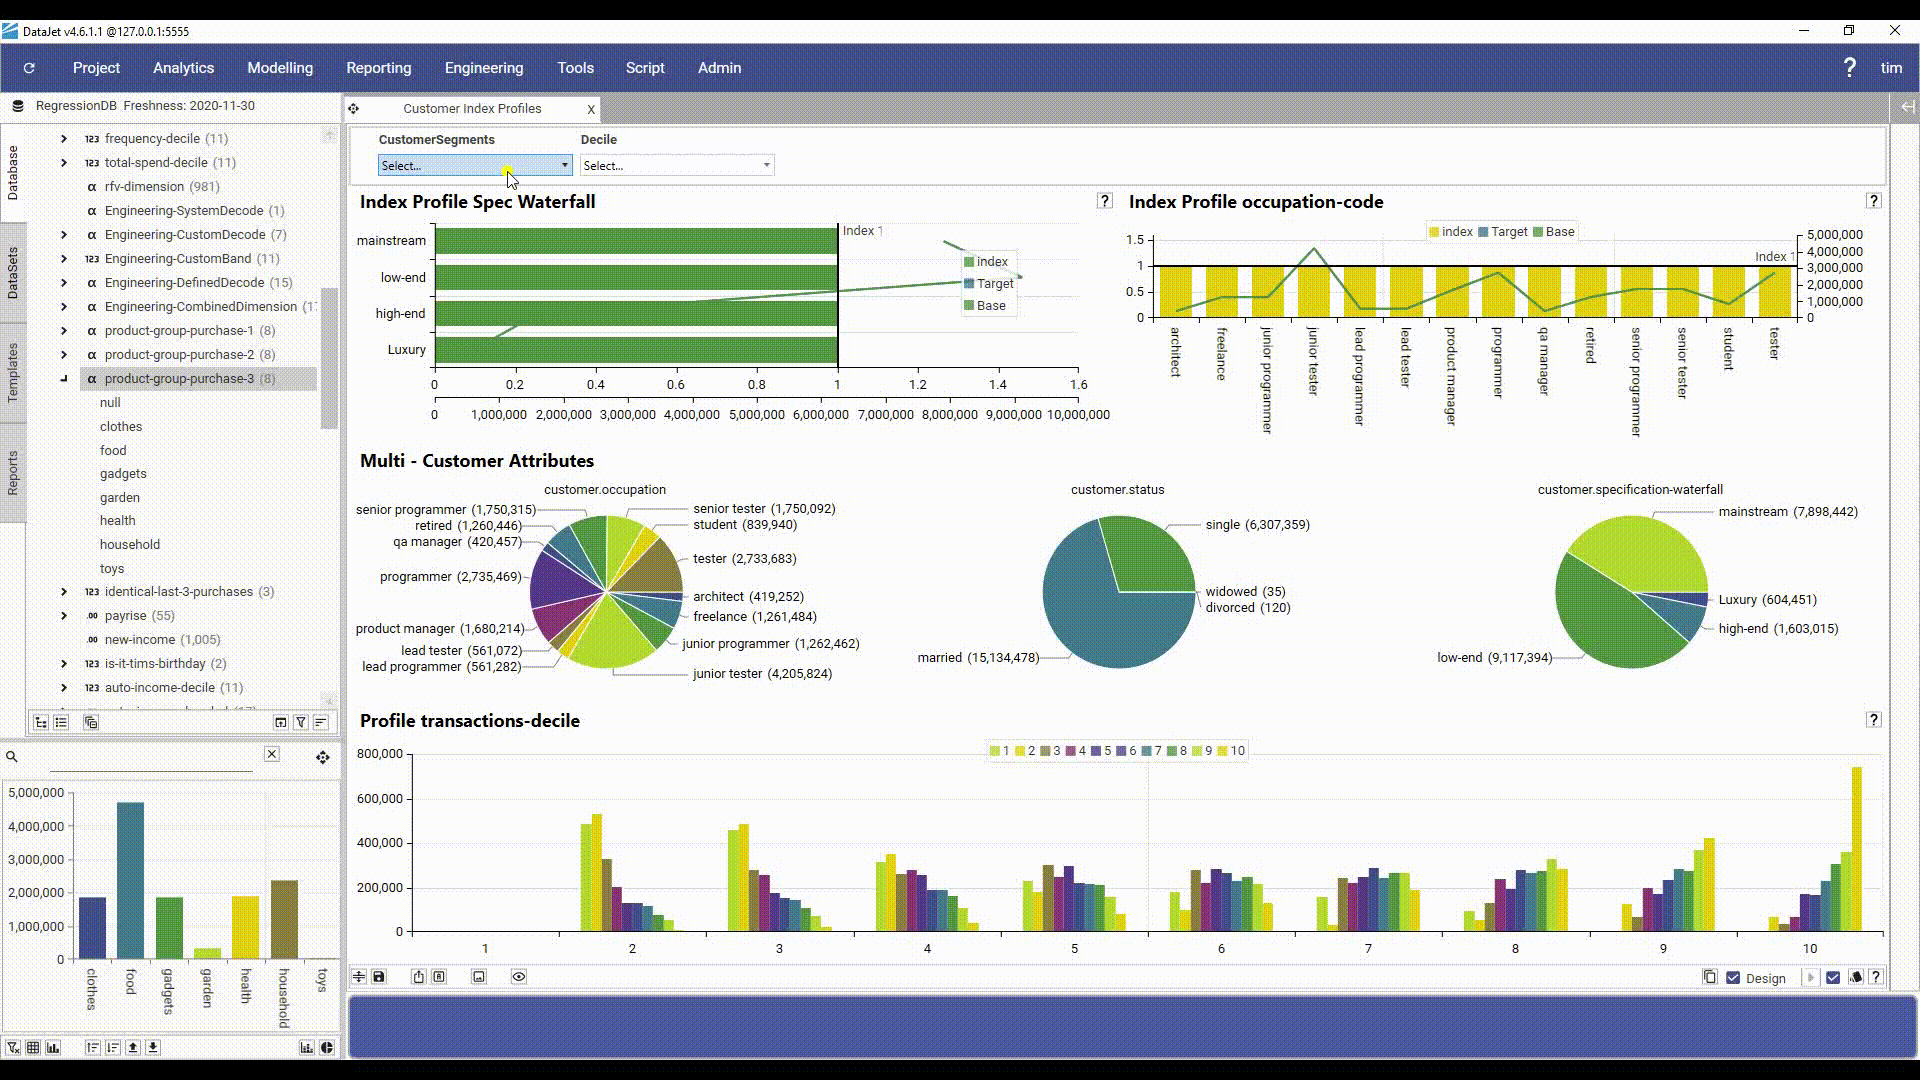Toggle the eye preview icon in the report toolbar
The height and width of the screenshot is (1080, 1920).
[x=519, y=977]
